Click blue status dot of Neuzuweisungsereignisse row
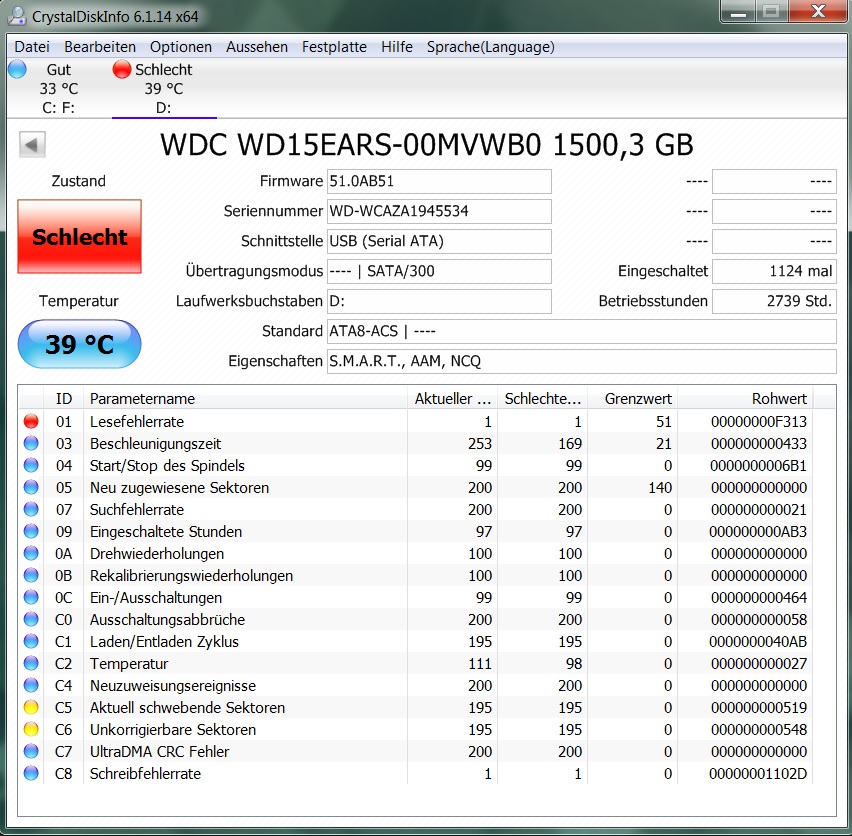The width and height of the screenshot is (852, 836). pos(32,686)
